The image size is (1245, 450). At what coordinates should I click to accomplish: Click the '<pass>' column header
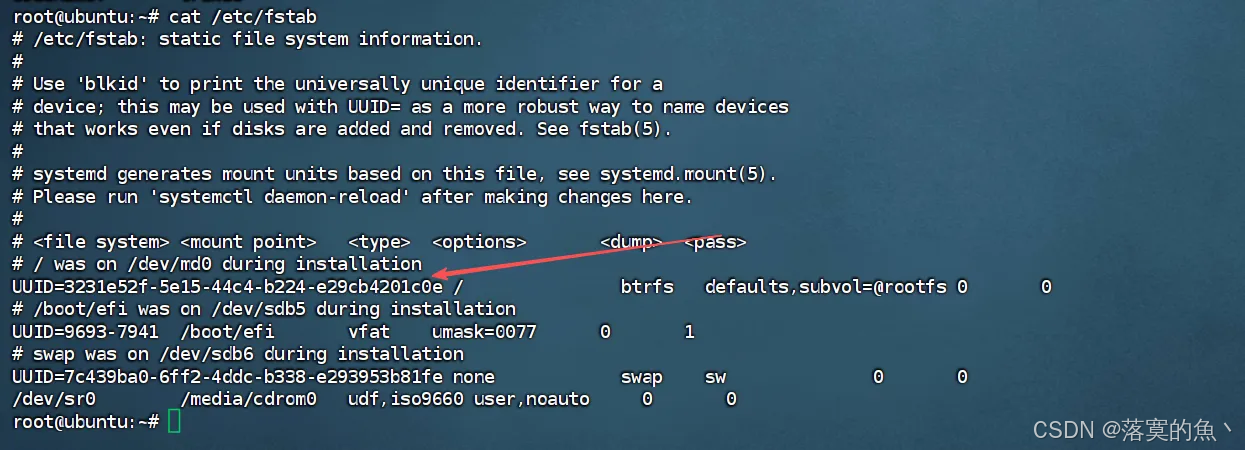point(715,242)
